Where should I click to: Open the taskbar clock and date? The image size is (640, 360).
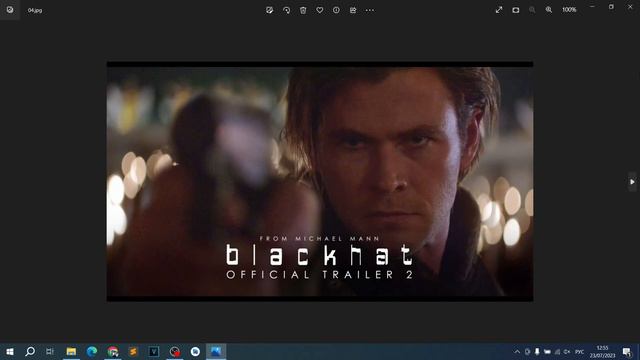tap(602, 352)
